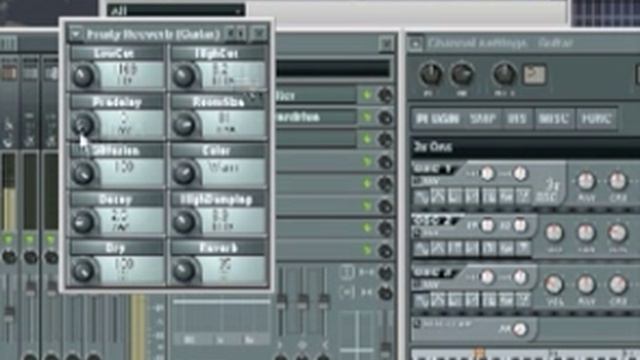
Task: Open the All dropdown at the top
Action: pyautogui.click(x=176, y=10)
